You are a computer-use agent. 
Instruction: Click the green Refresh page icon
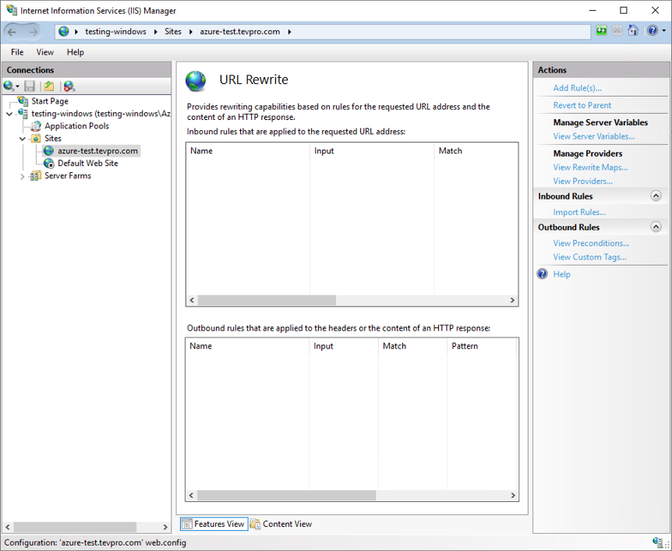coord(602,31)
